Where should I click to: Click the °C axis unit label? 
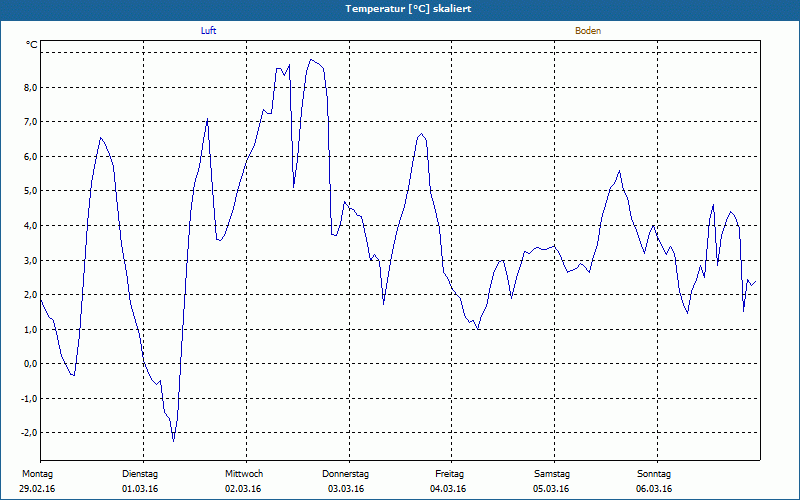pos(32,45)
